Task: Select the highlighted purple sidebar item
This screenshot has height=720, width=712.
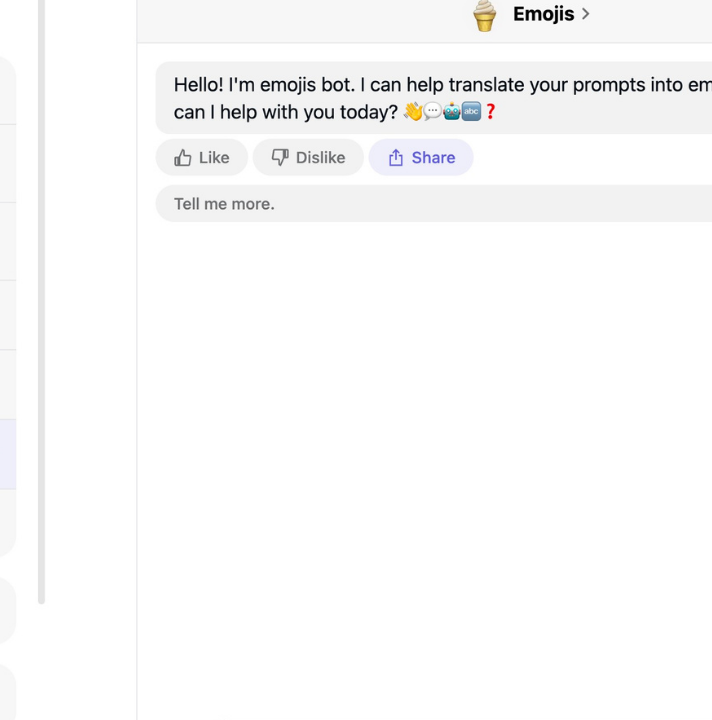Action: click(8, 454)
